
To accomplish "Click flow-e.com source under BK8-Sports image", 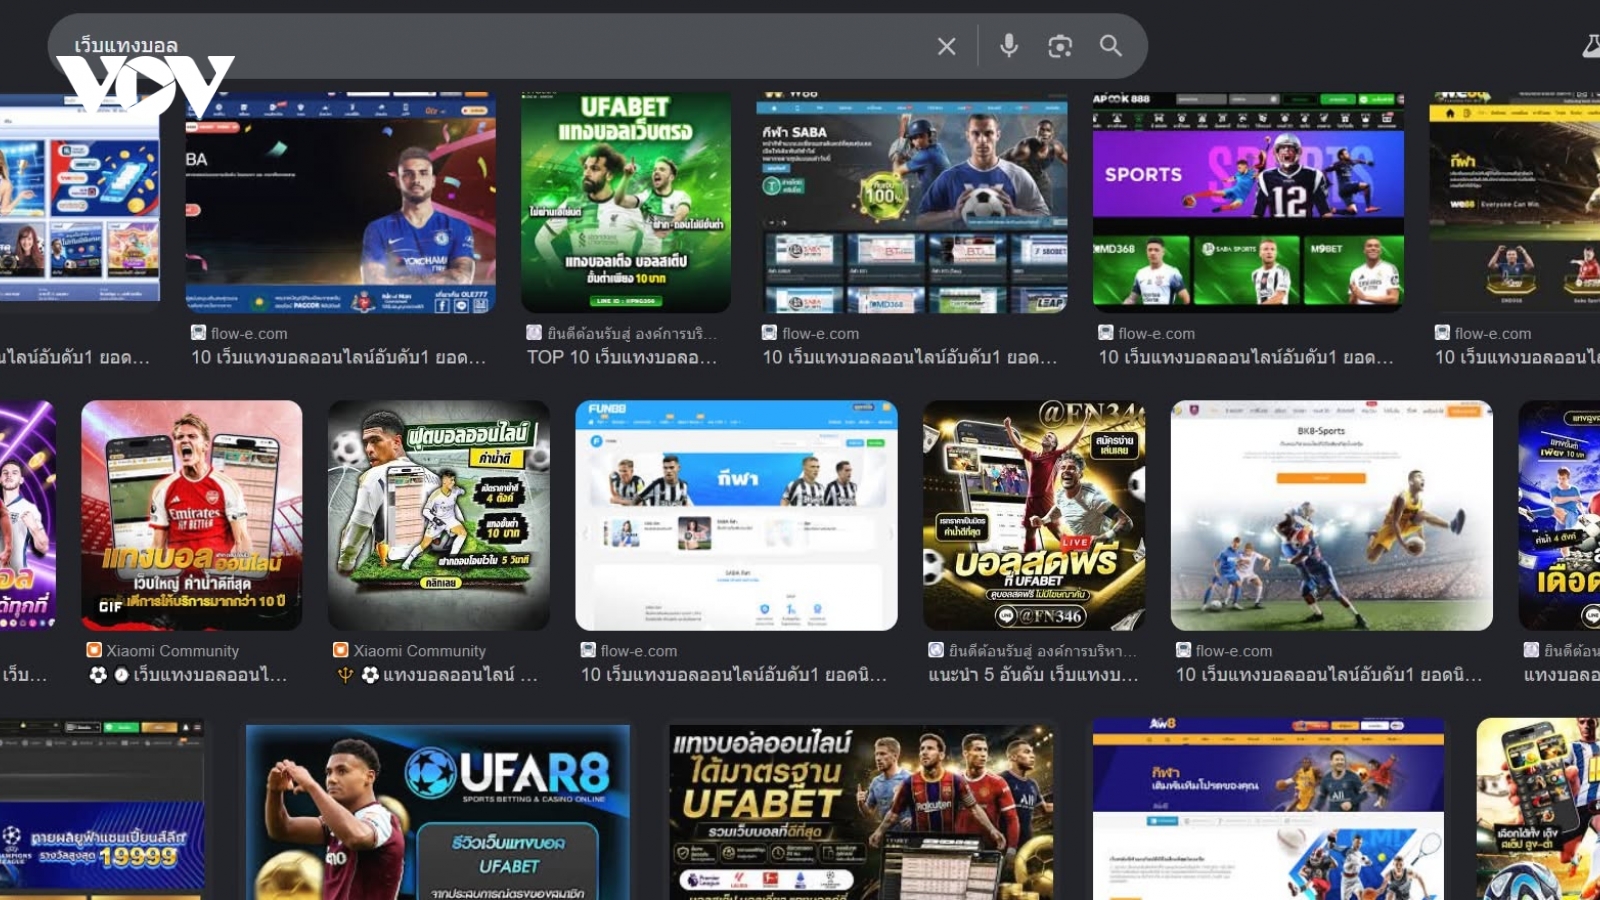I will 1234,651.
